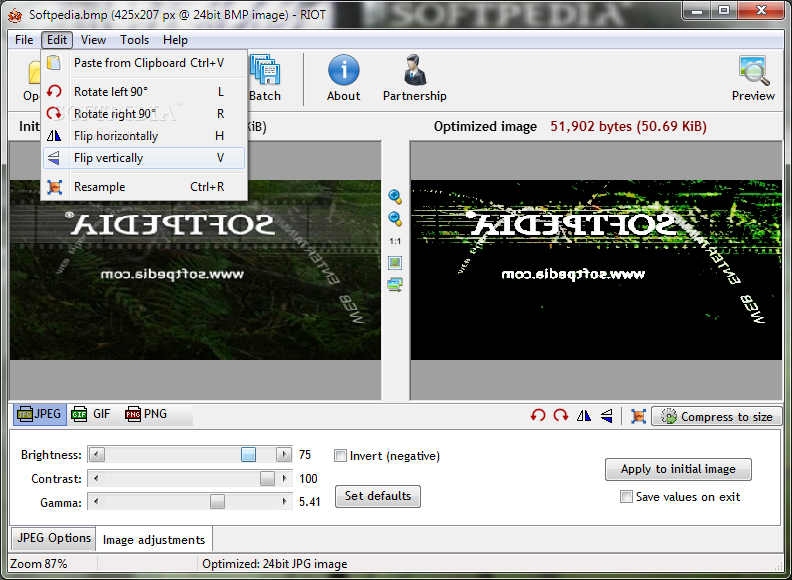Click Gamma slider left arrow
Image resolution: width=792 pixels, height=580 pixels.
pos(96,502)
